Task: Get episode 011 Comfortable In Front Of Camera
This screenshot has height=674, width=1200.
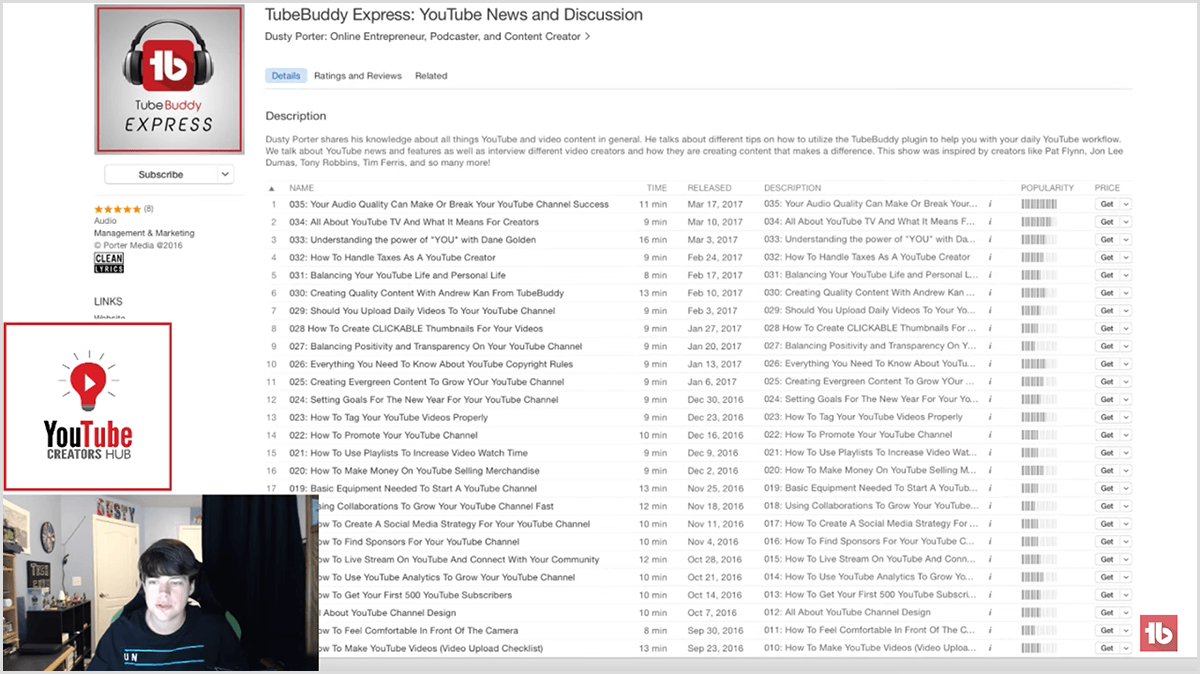Action: pos(1107,631)
